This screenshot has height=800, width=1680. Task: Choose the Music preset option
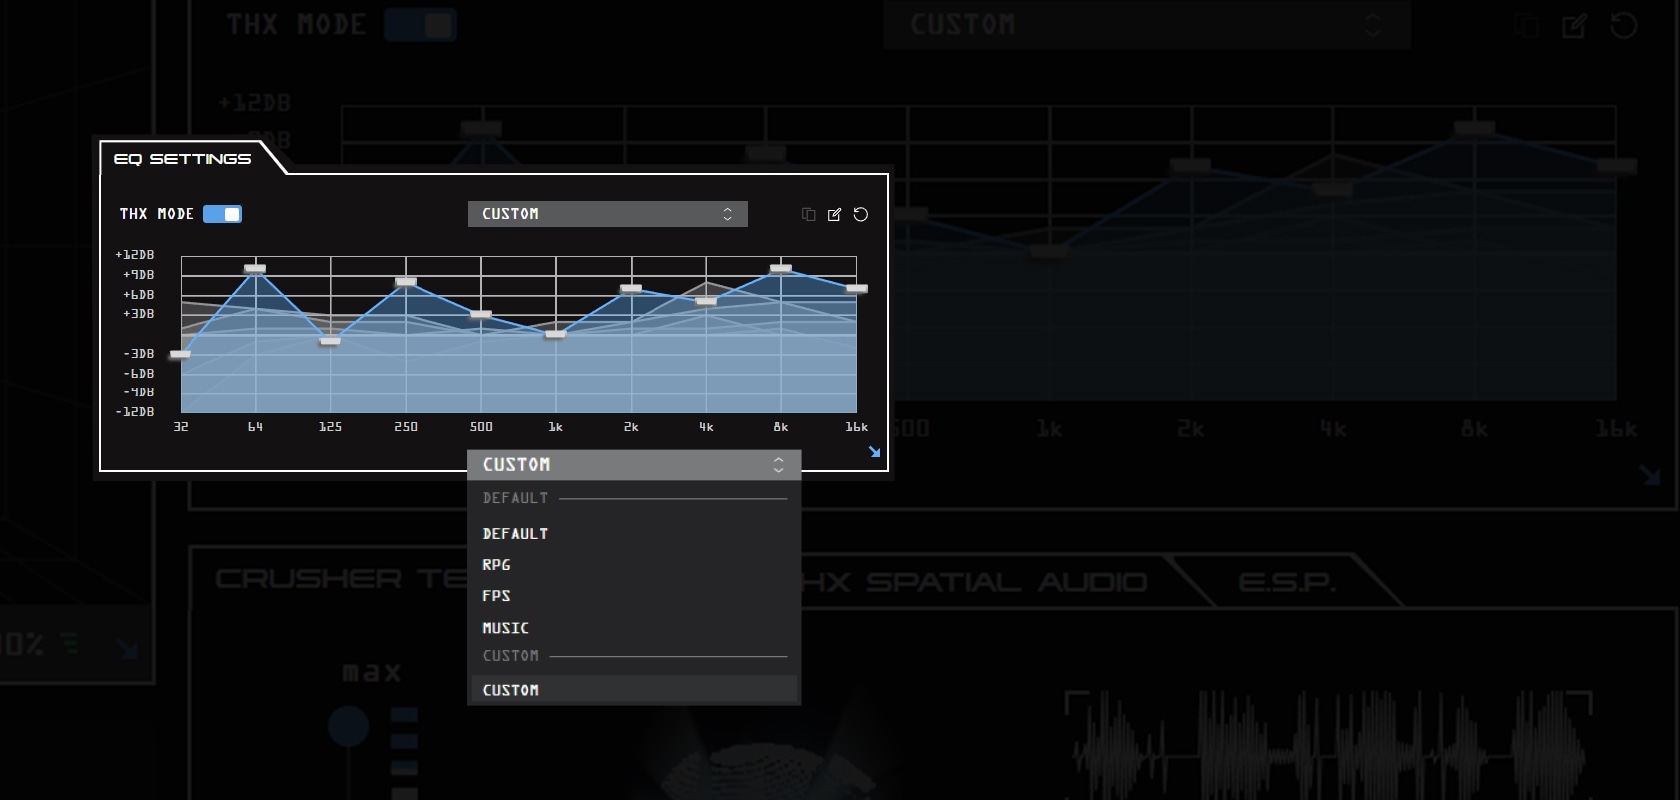coord(506,628)
